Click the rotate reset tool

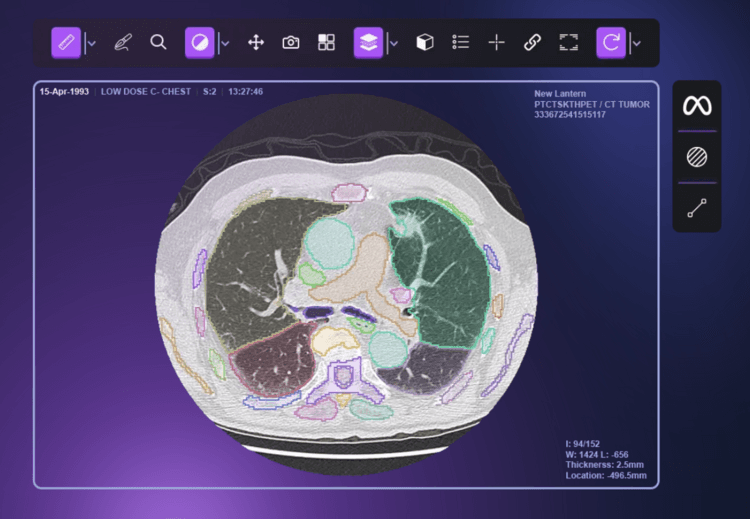(611, 43)
